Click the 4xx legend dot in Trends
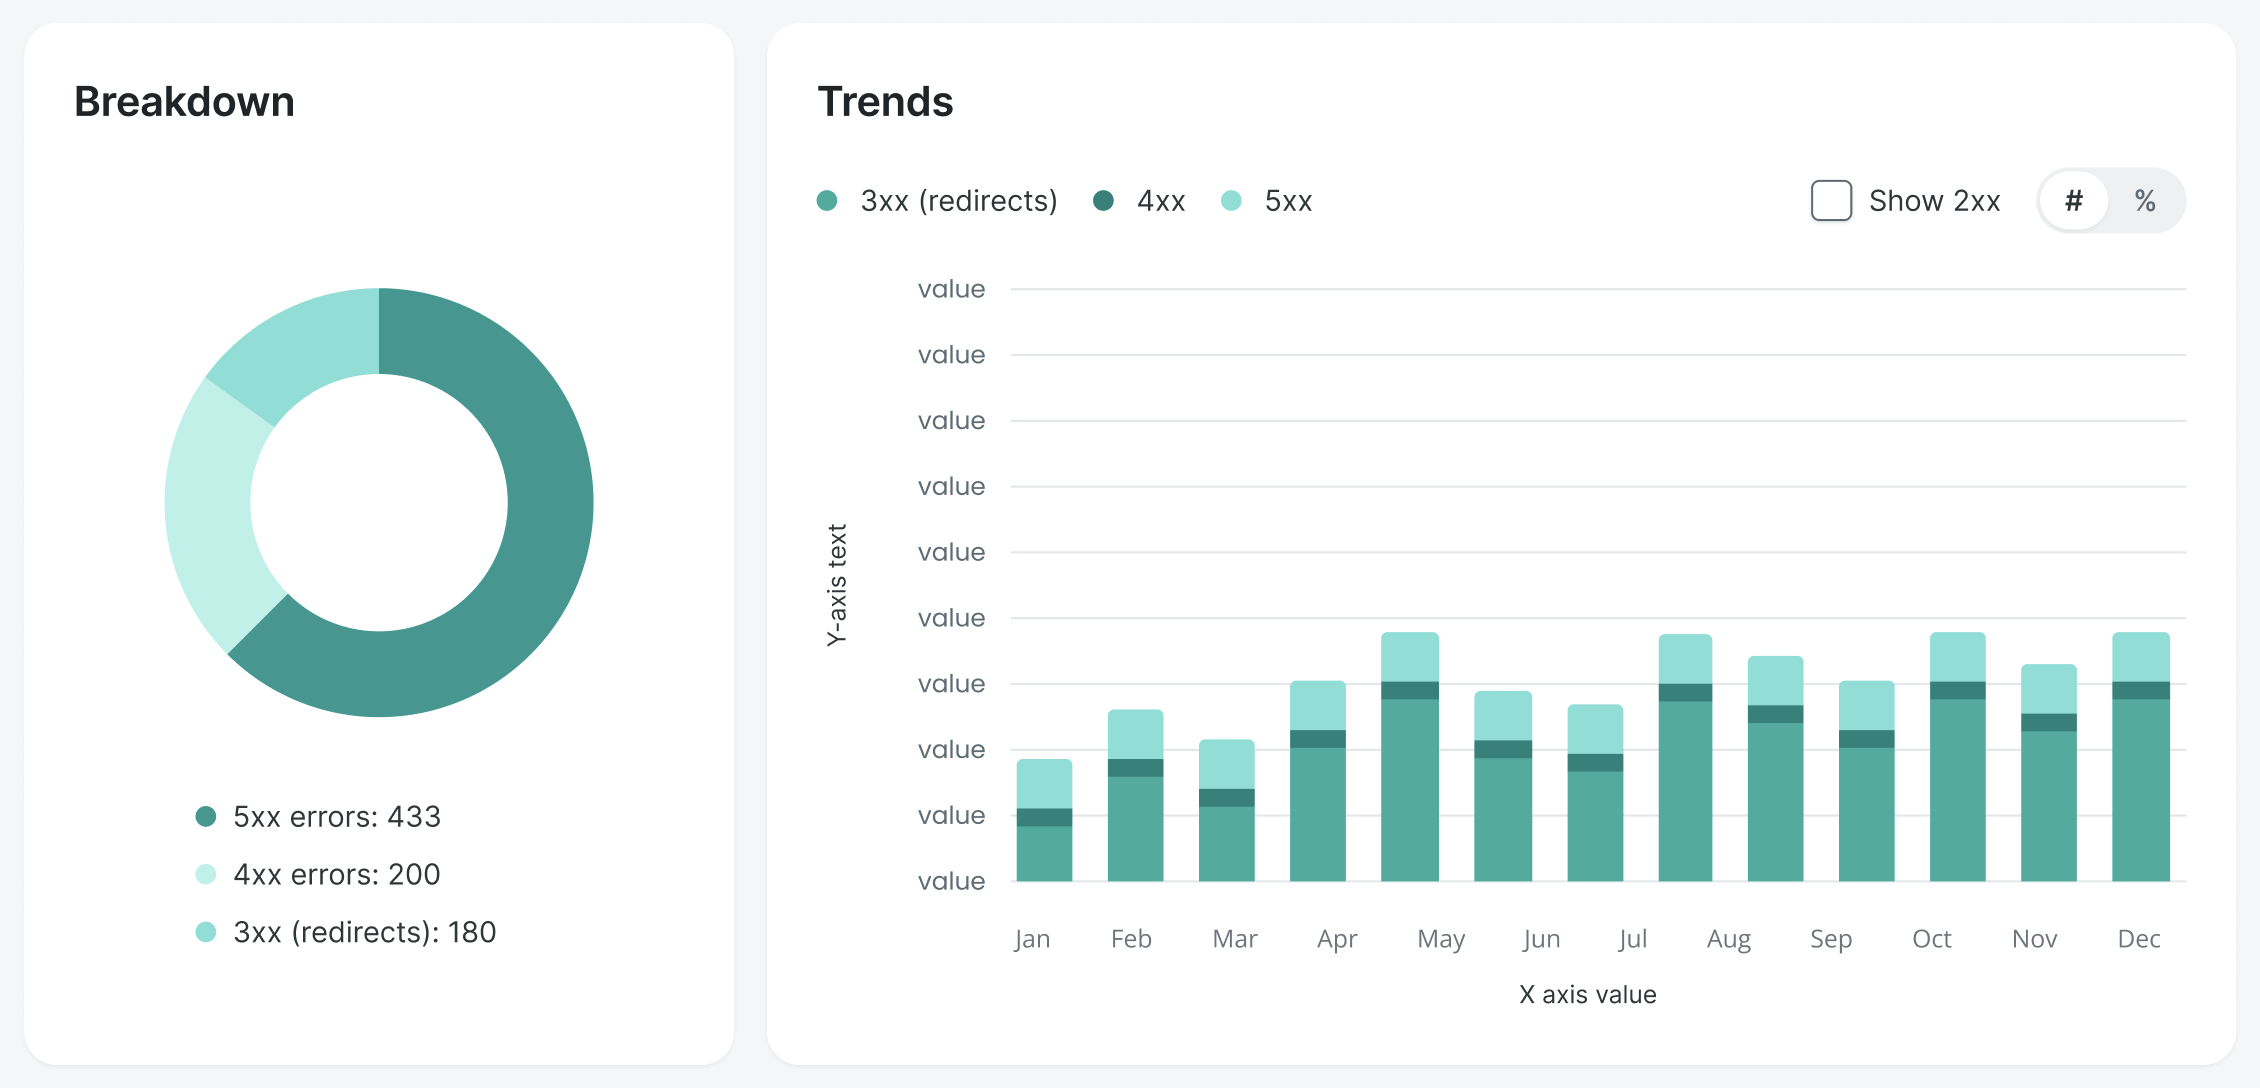 tap(1104, 201)
